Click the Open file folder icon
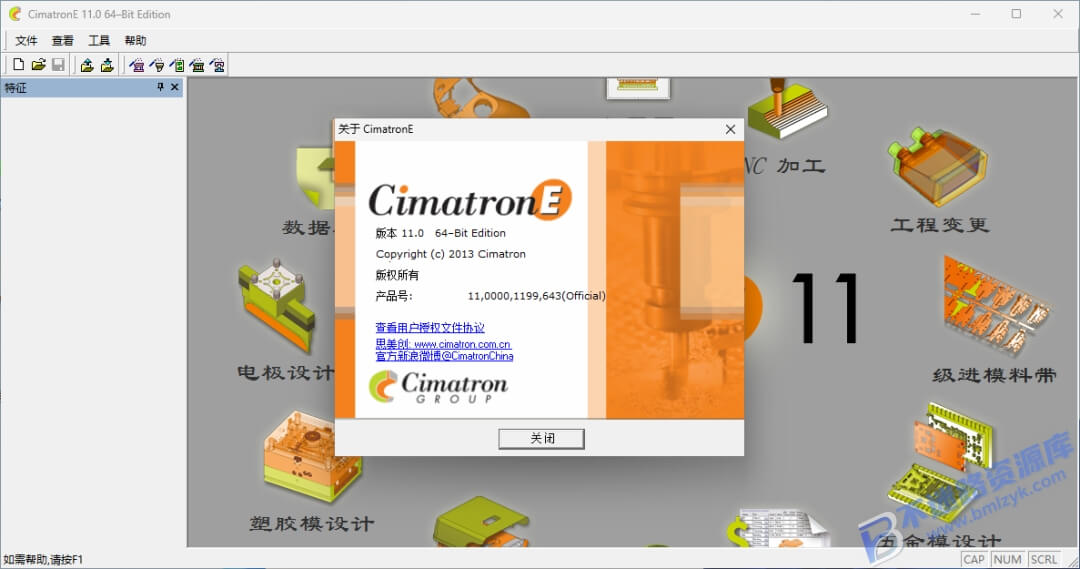This screenshot has width=1080, height=569. (39, 65)
